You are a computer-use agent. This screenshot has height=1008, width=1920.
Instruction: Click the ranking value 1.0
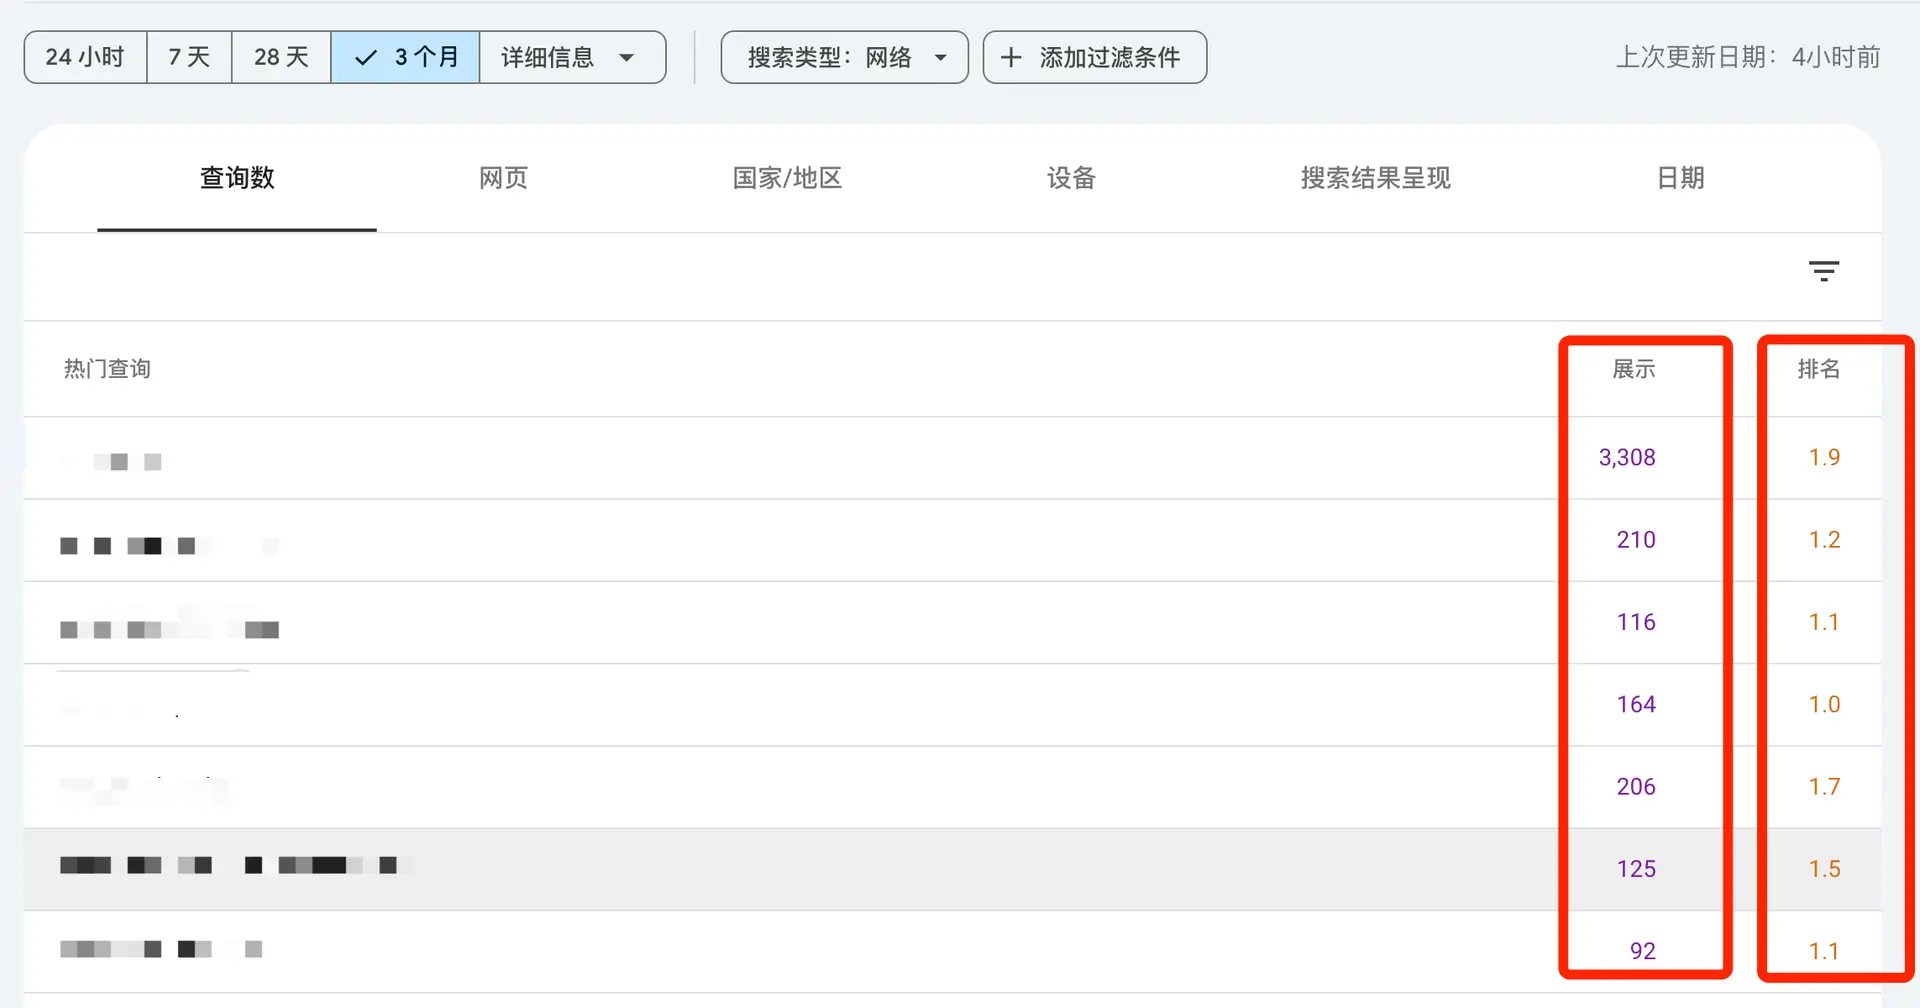pos(1824,704)
